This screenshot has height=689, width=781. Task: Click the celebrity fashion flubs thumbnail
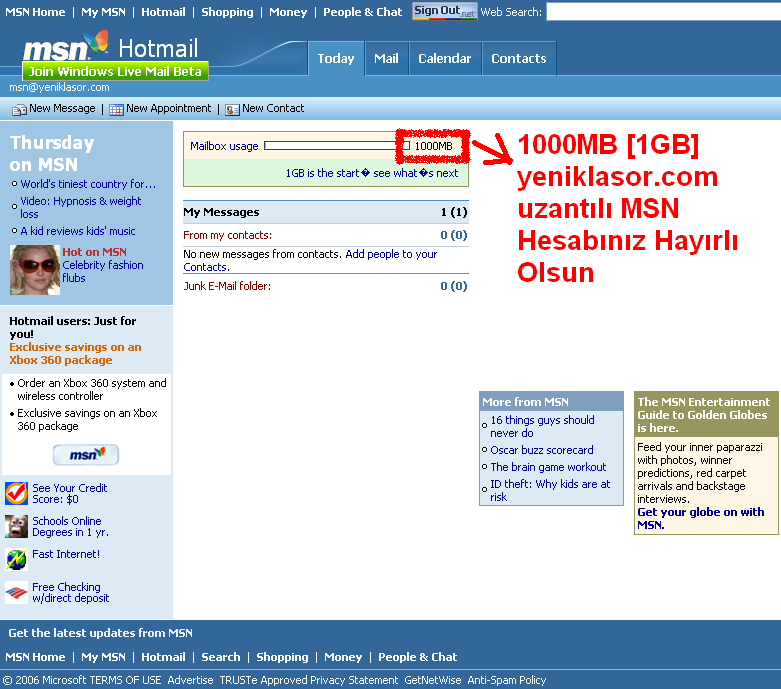click(35, 270)
